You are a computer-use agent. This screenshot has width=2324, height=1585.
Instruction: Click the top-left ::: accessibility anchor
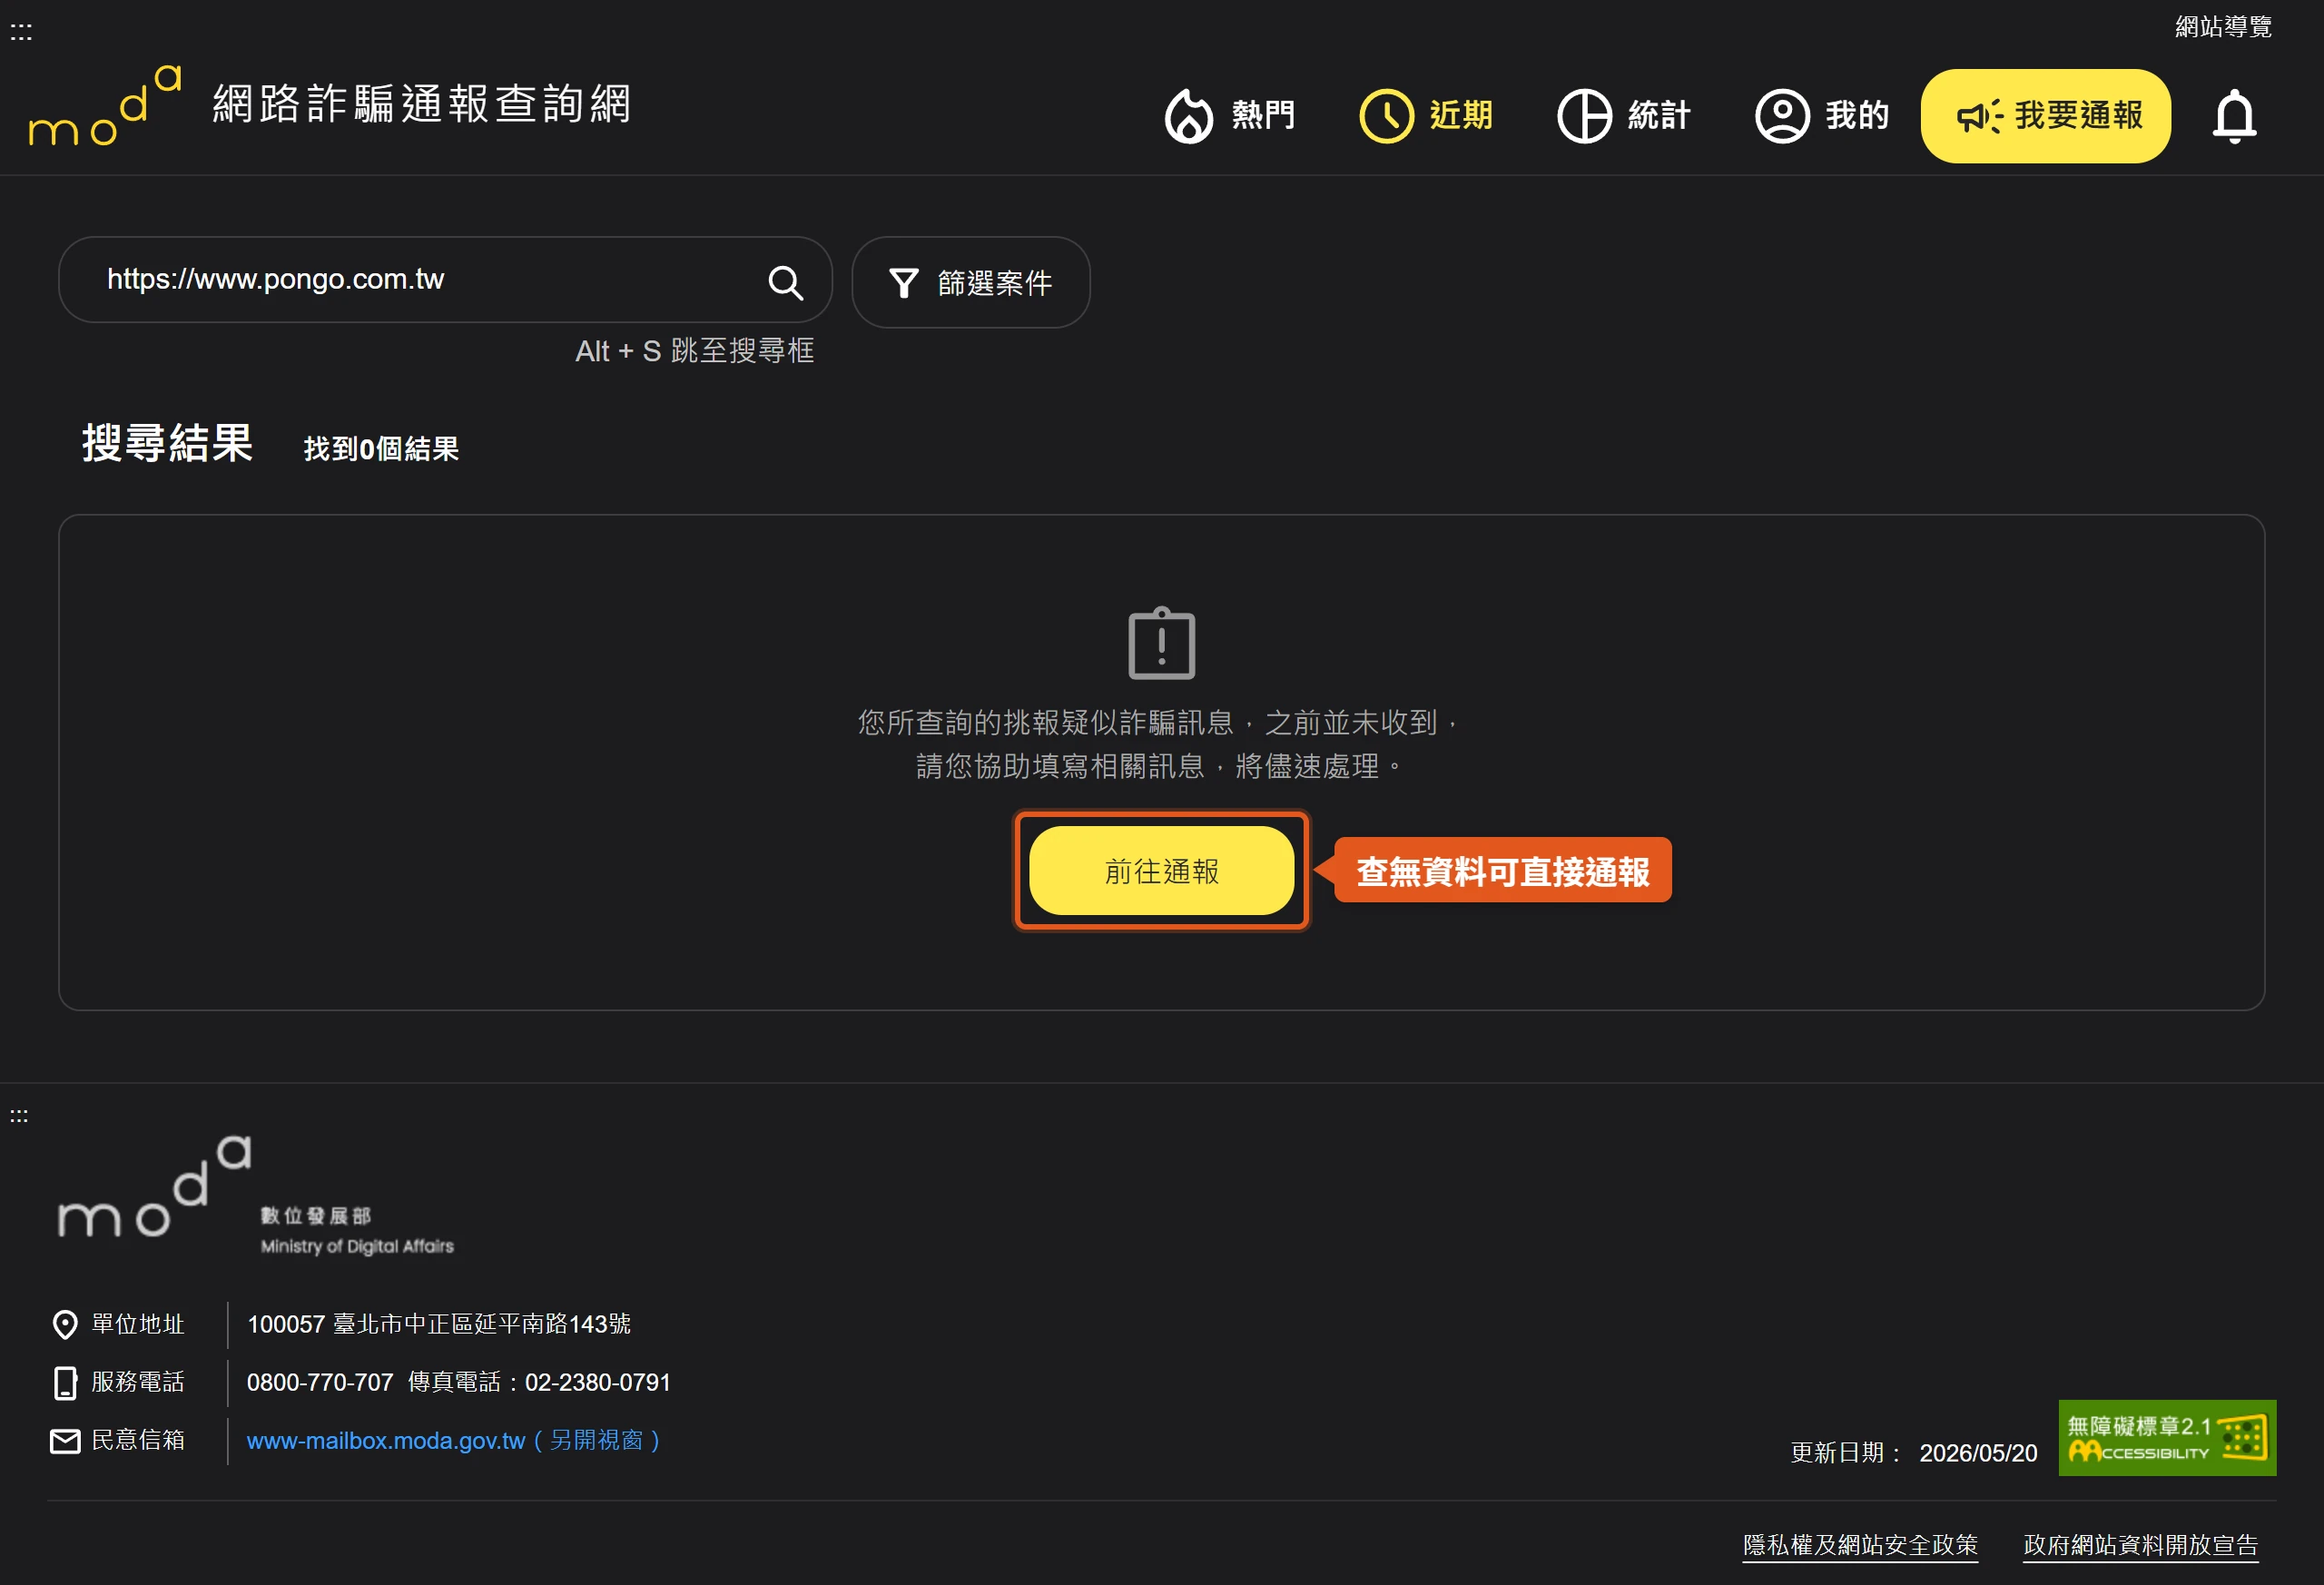pyautogui.click(x=21, y=33)
